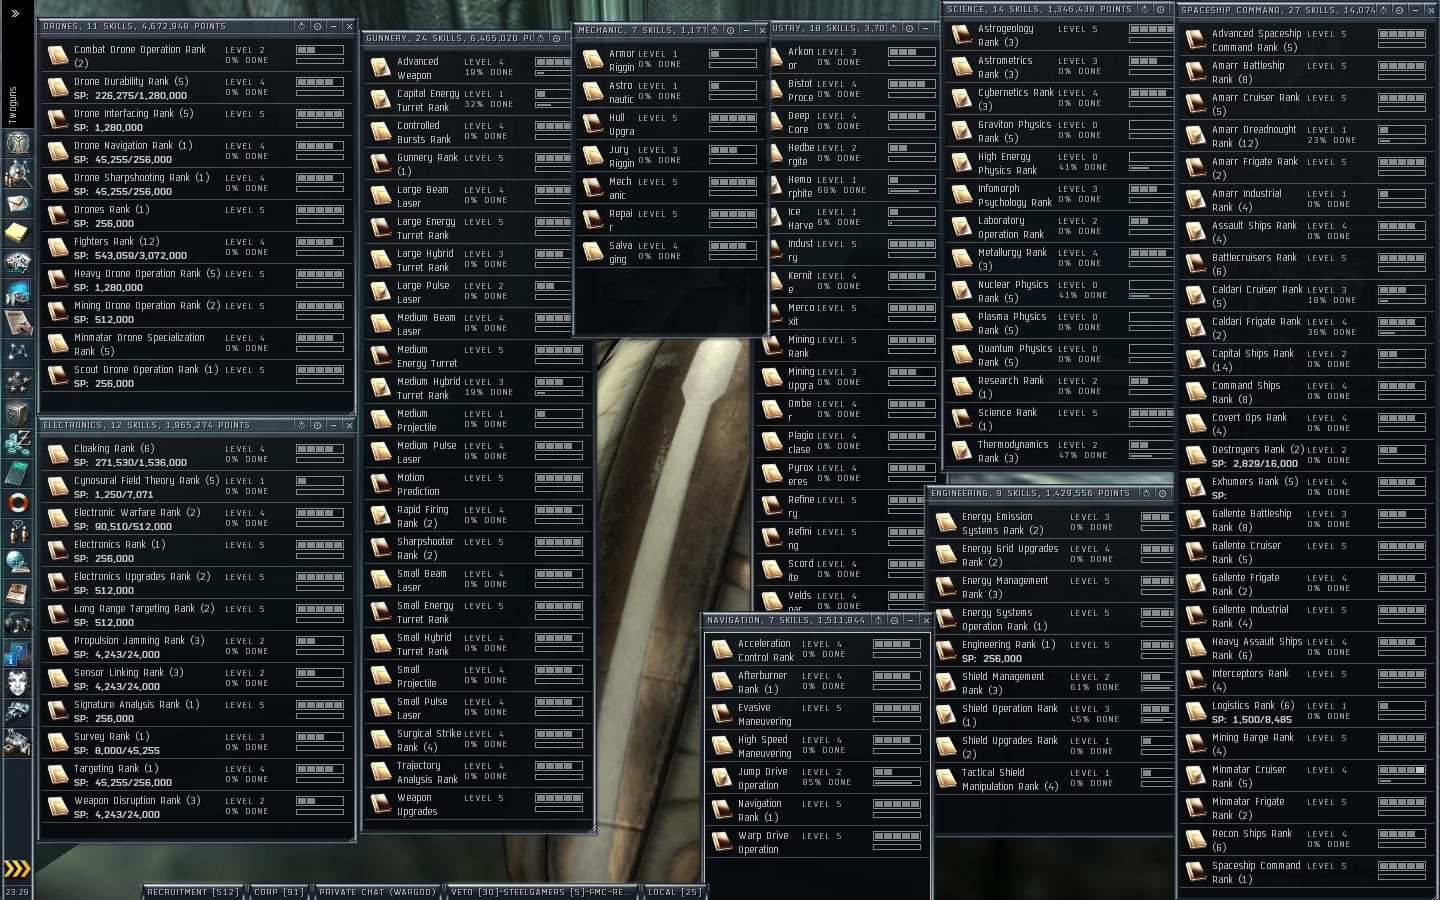Select the Amarr Dreadnought Rank (12) skill
Image resolution: width=1440 pixels, height=900 pixels.
point(1308,136)
